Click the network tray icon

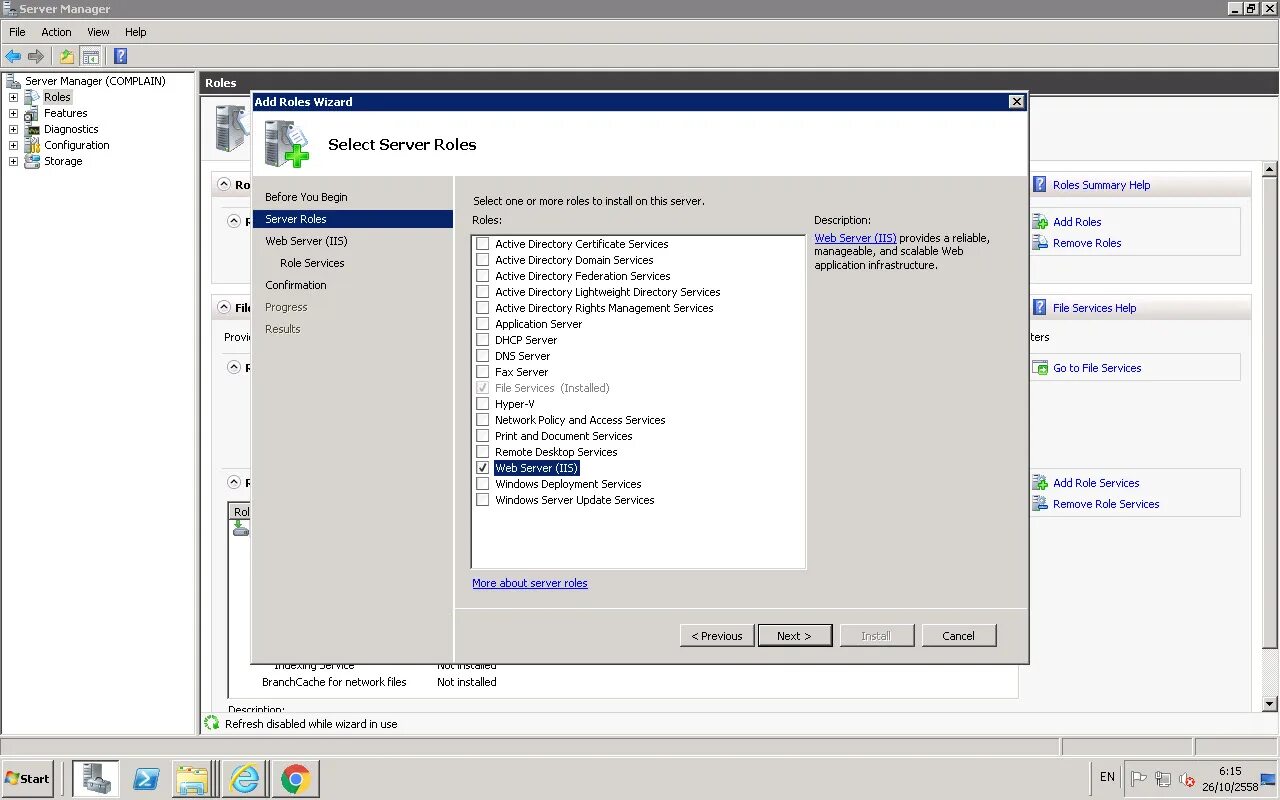pos(1163,779)
